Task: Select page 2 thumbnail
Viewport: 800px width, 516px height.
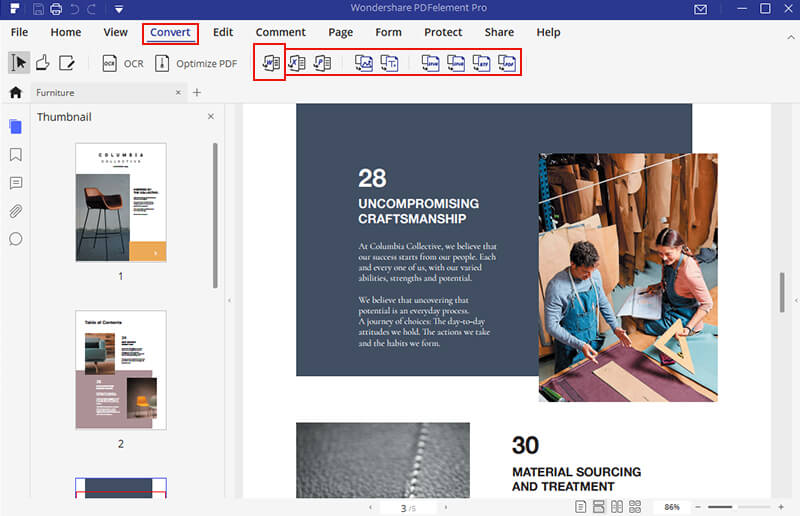Action: click(x=121, y=369)
